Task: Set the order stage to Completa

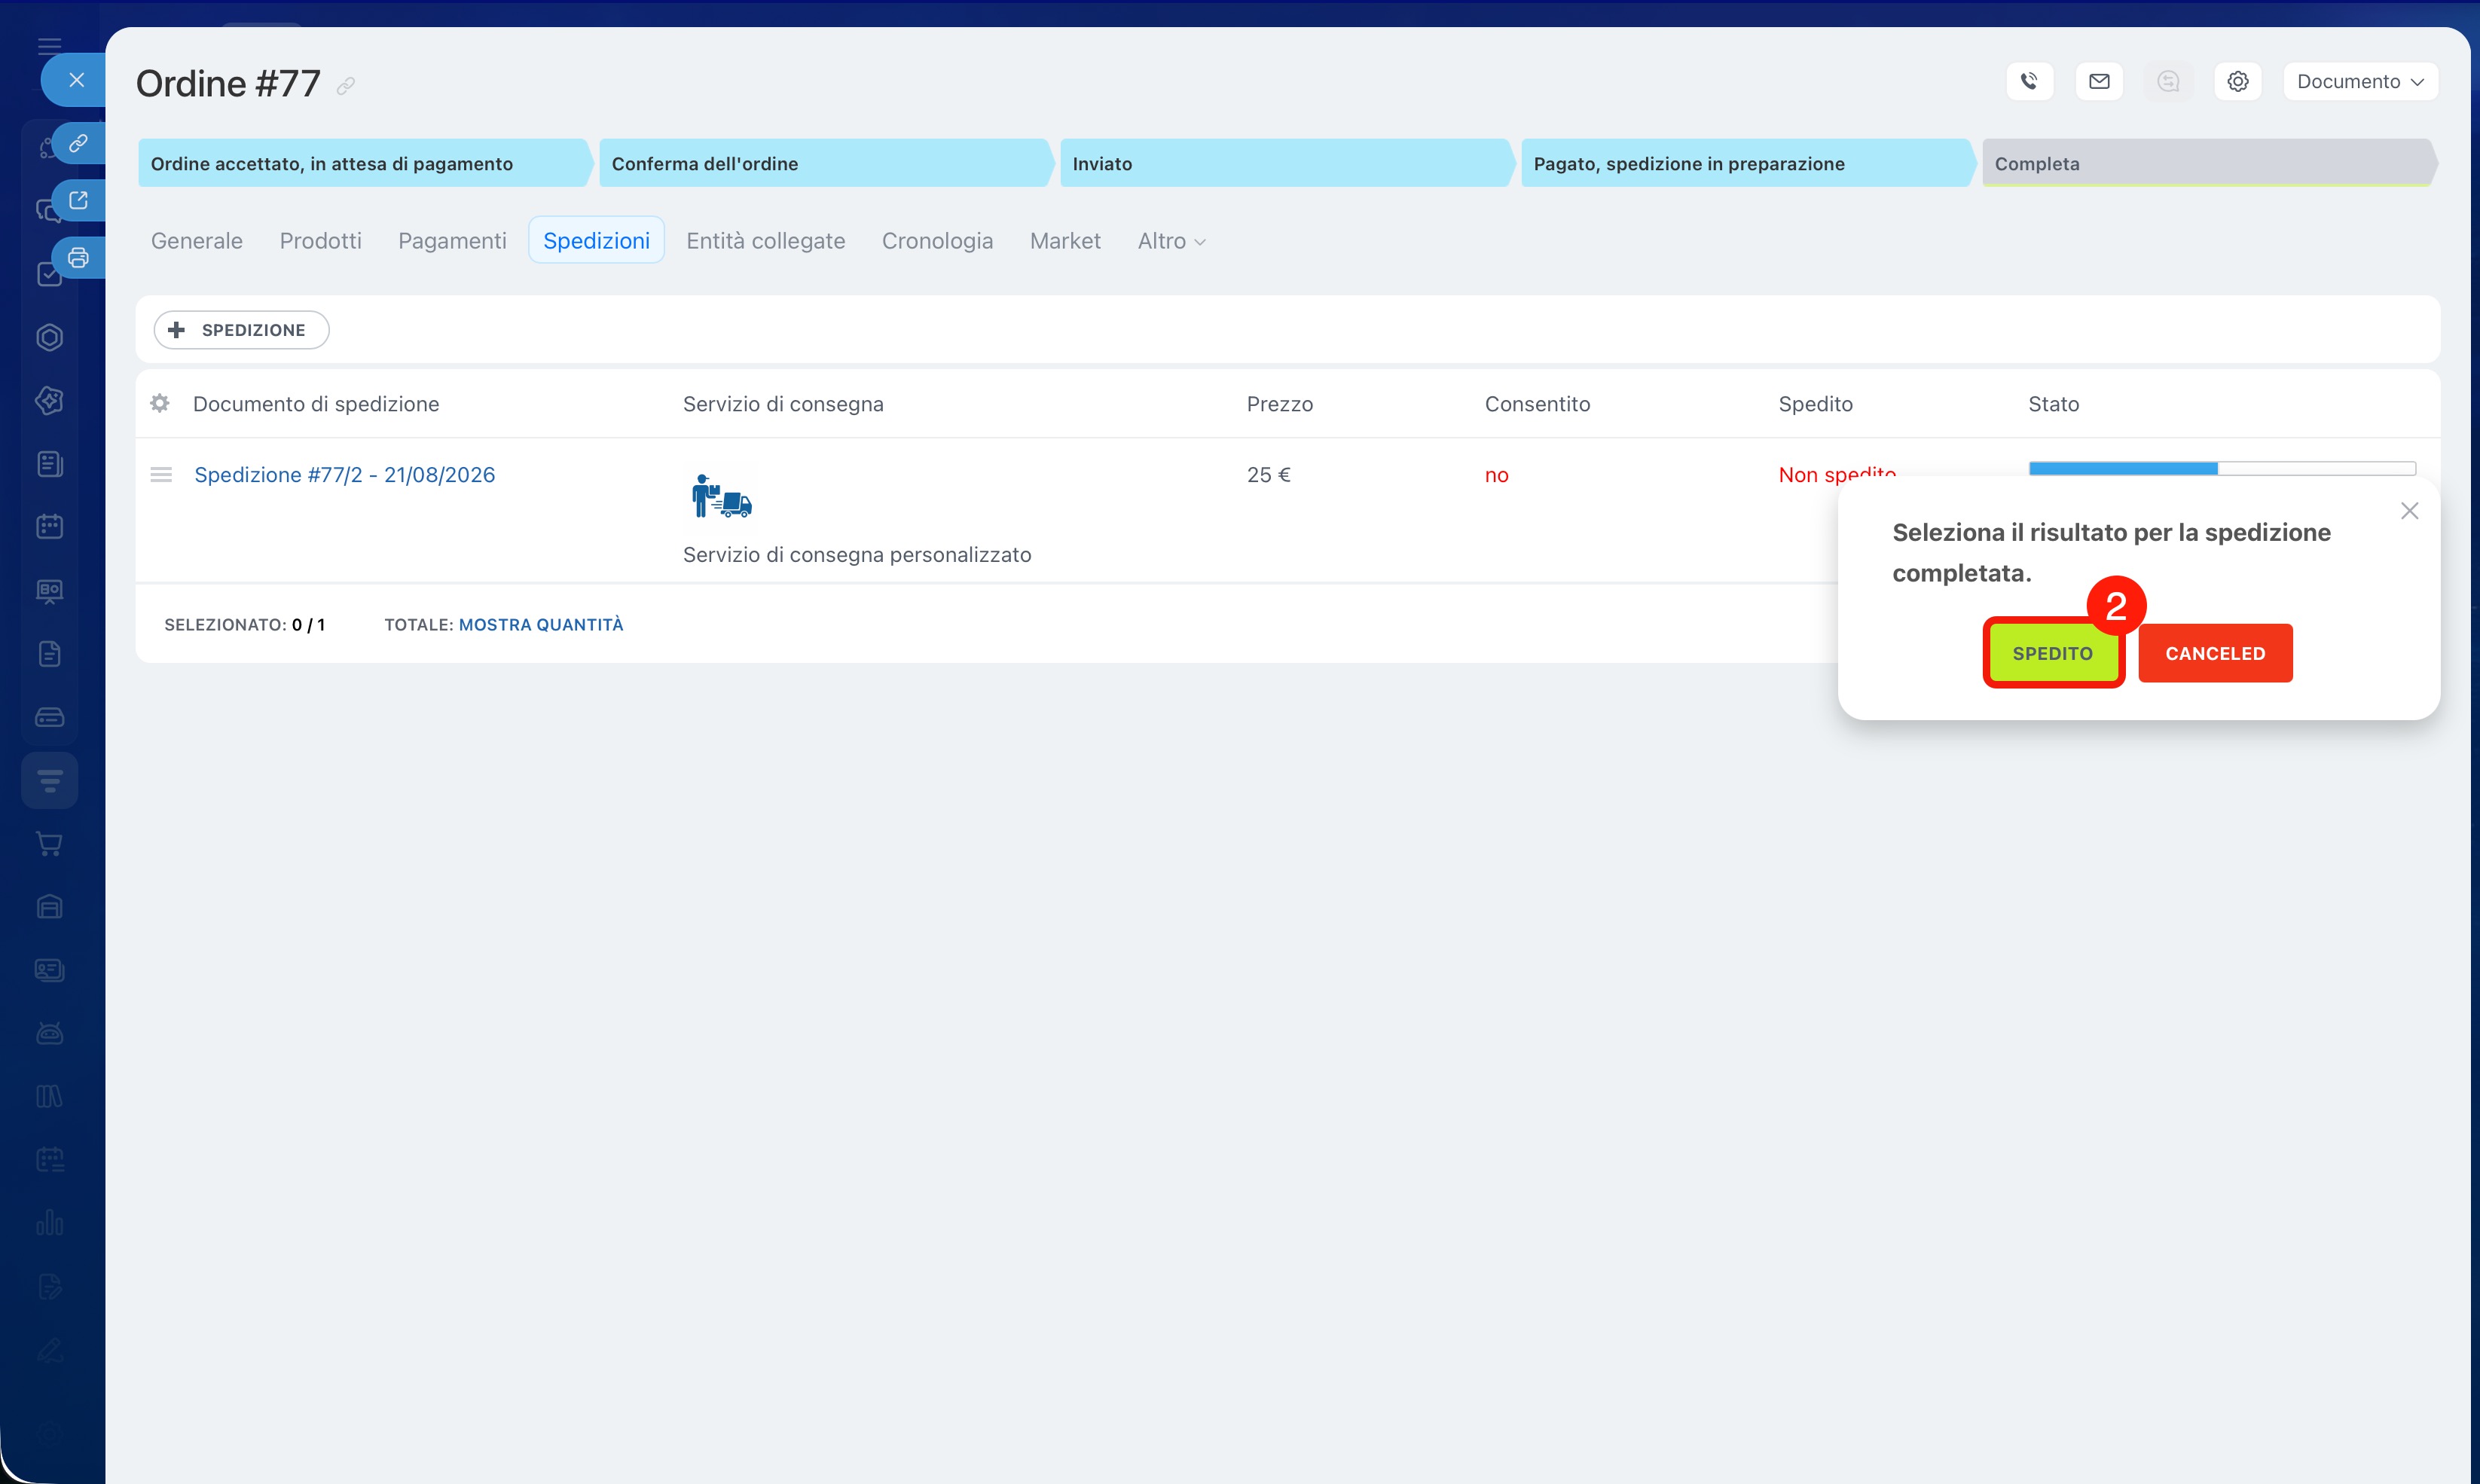Action: (2209, 163)
